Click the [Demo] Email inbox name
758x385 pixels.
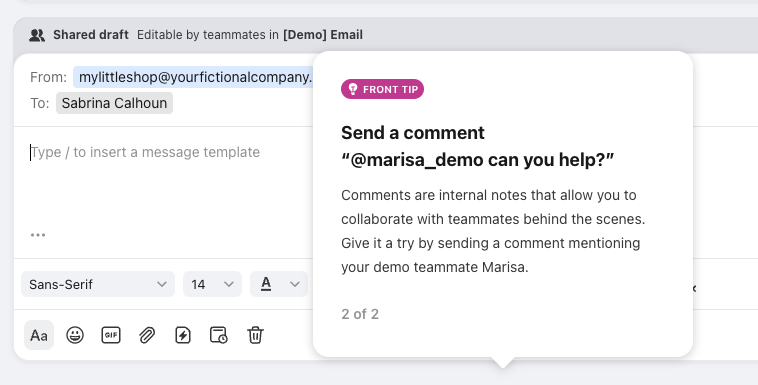tap(323, 35)
